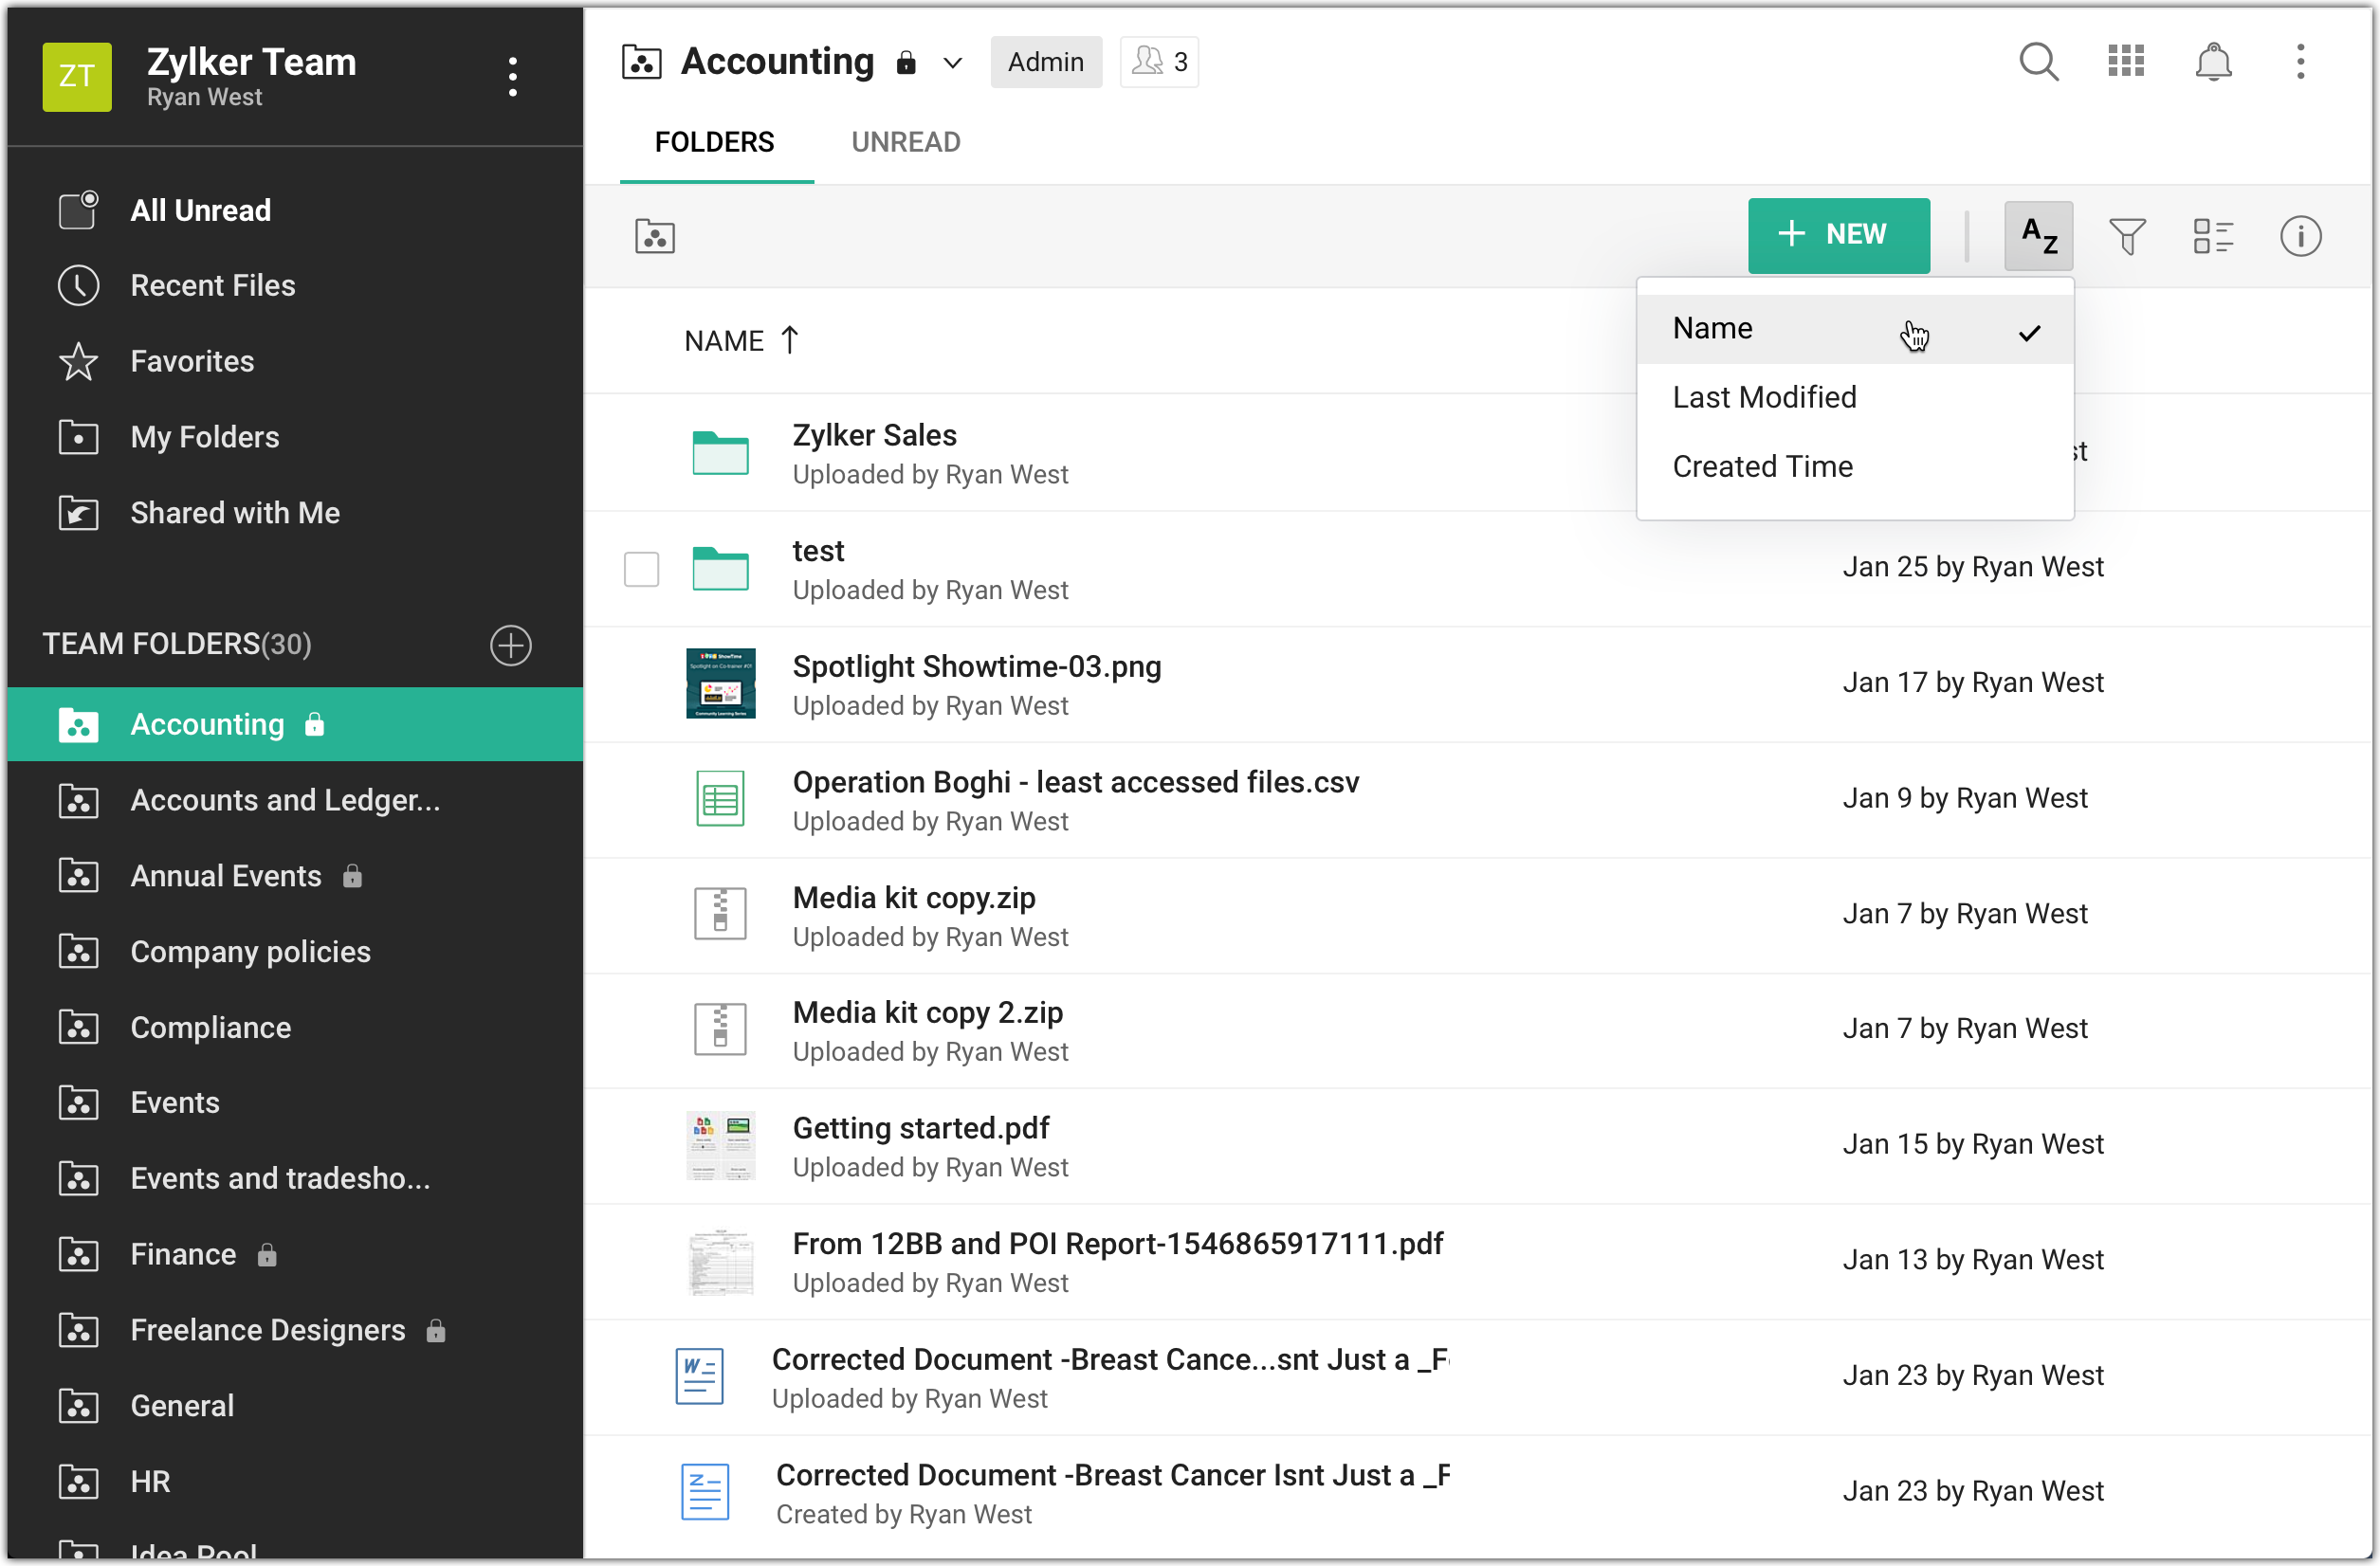
Task: Click the A-Z sort icon
Action: [x=2038, y=236]
